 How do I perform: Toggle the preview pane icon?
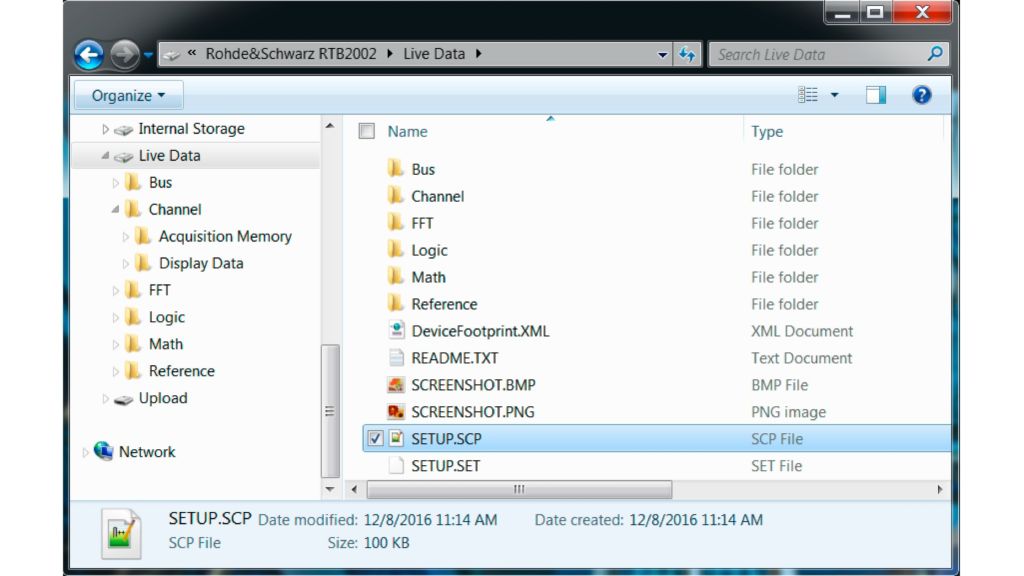[876, 95]
